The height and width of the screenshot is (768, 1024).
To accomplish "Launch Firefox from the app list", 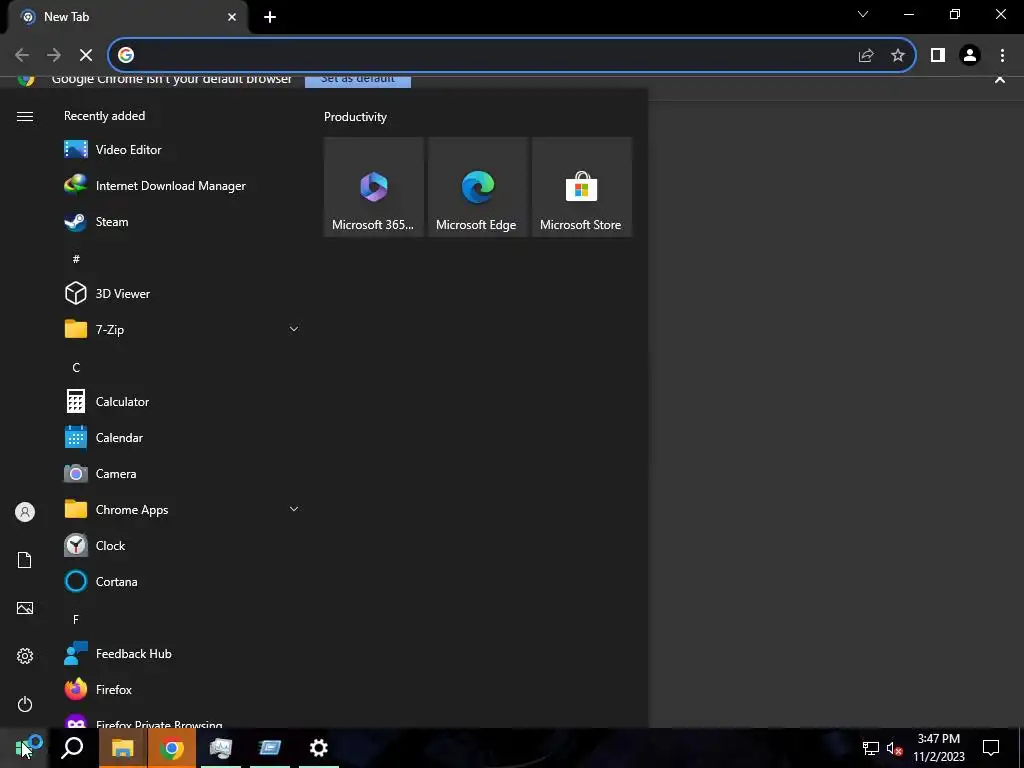I will click(181, 690).
